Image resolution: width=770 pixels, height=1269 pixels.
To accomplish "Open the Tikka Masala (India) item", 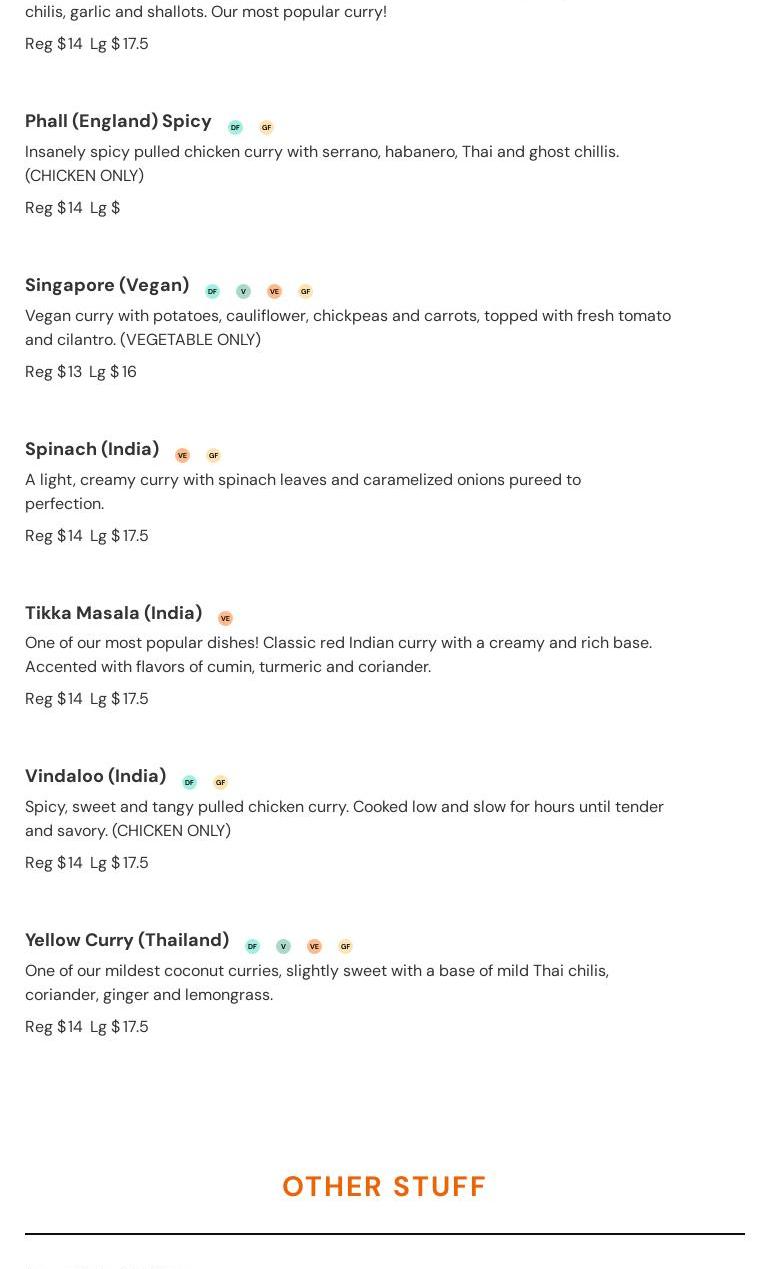I will (x=113, y=612).
